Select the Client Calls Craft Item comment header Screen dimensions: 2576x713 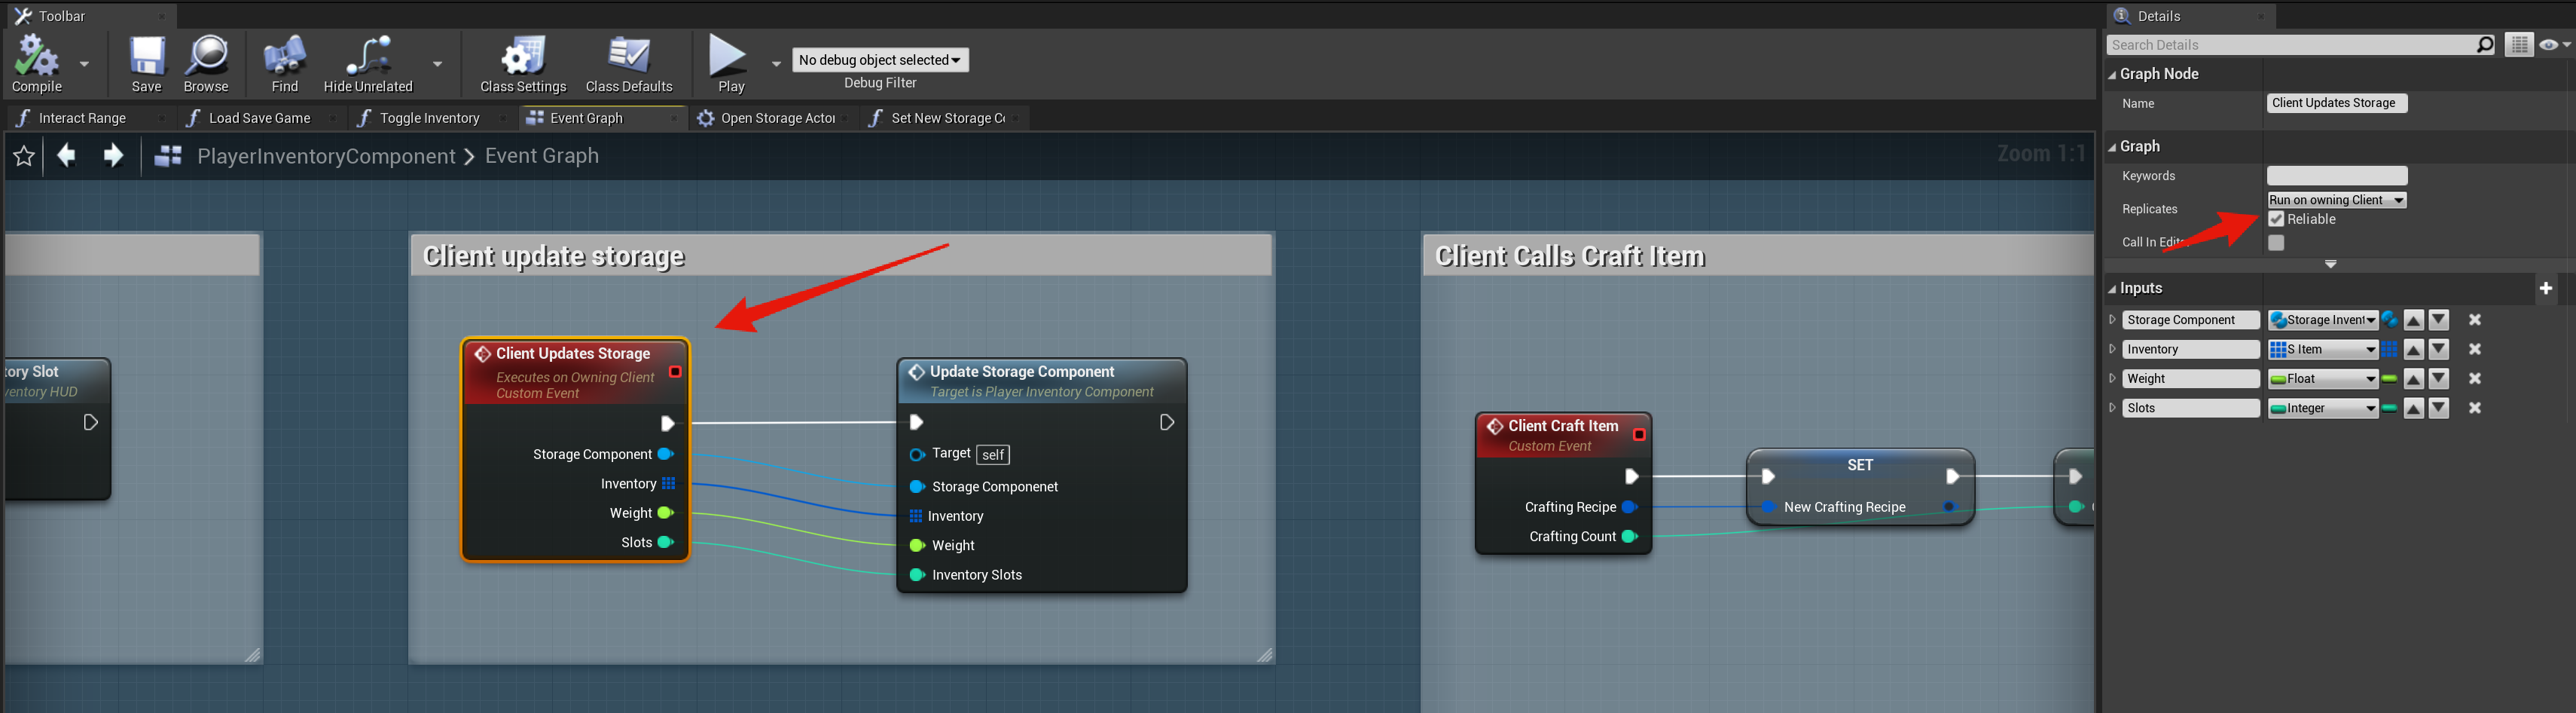[1757, 256]
